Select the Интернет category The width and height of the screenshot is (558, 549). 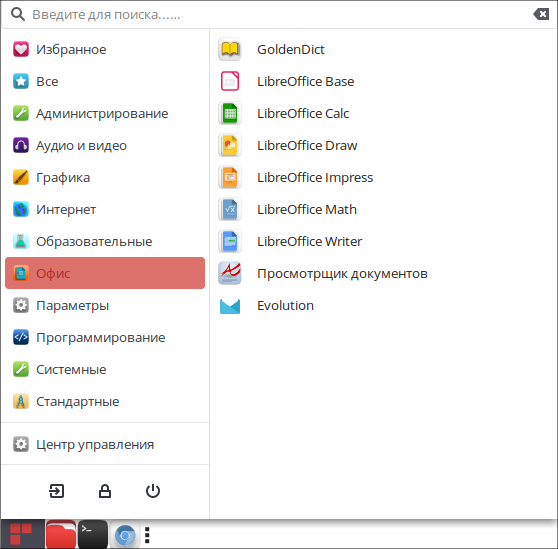point(105,210)
